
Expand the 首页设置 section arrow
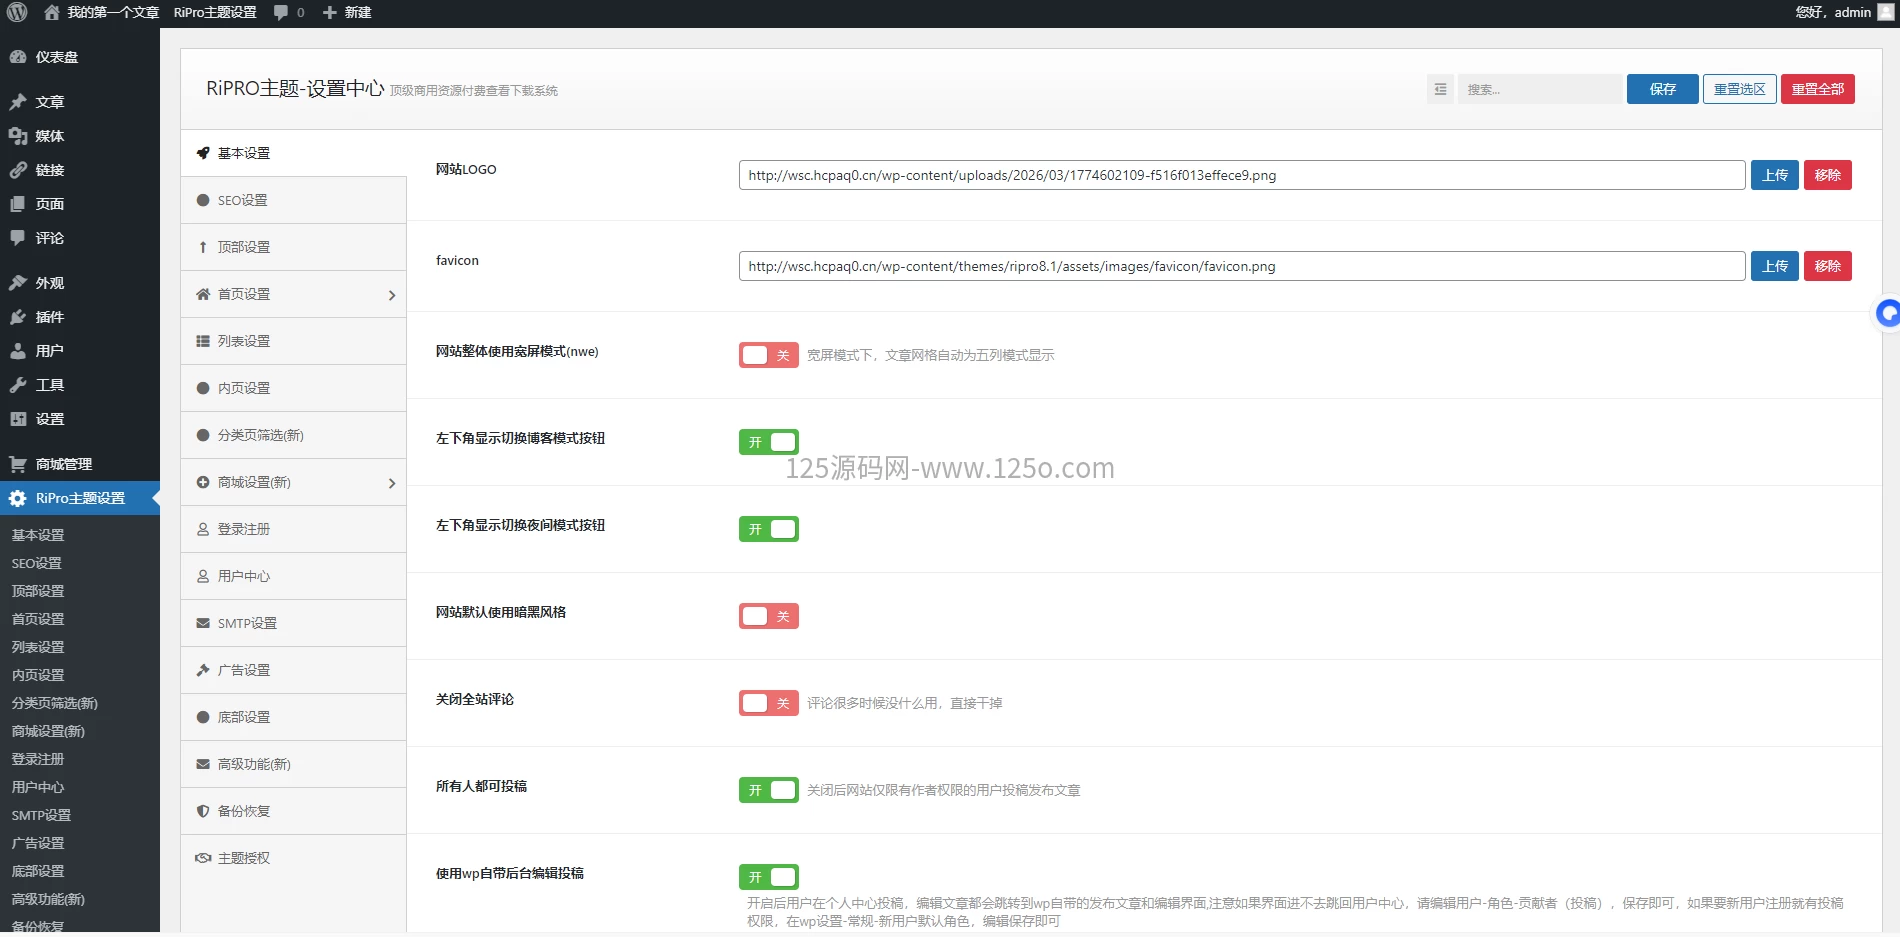(x=391, y=295)
